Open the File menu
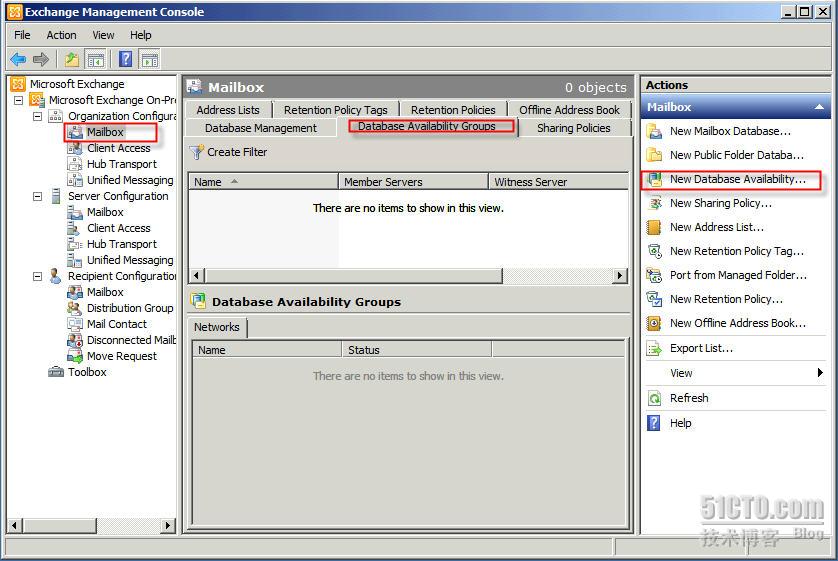 pyautogui.click(x=22, y=35)
